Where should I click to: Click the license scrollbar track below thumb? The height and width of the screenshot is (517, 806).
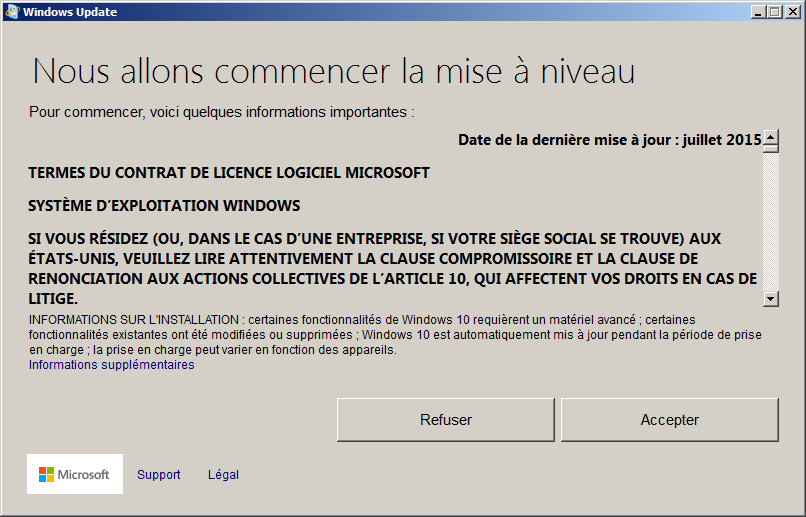click(771, 222)
